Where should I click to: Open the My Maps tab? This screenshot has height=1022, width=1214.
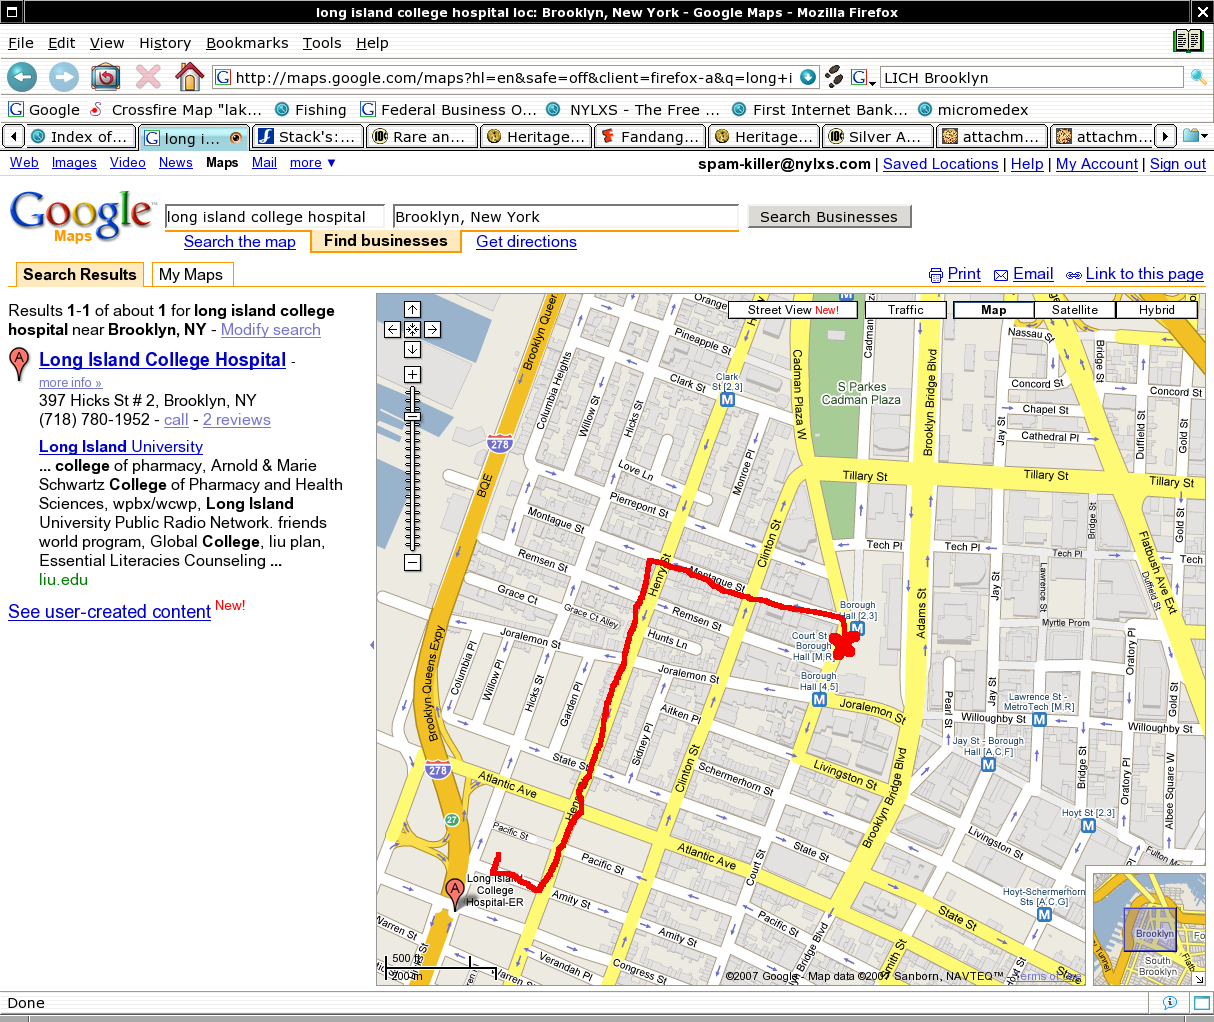tap(191, 275)
